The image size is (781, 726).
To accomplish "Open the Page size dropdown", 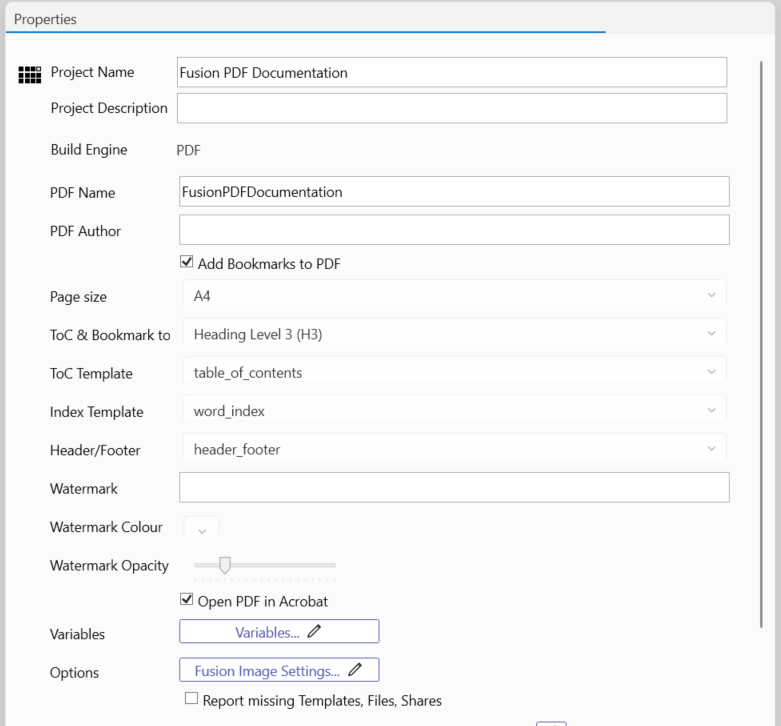I will (x=454, y=296).
